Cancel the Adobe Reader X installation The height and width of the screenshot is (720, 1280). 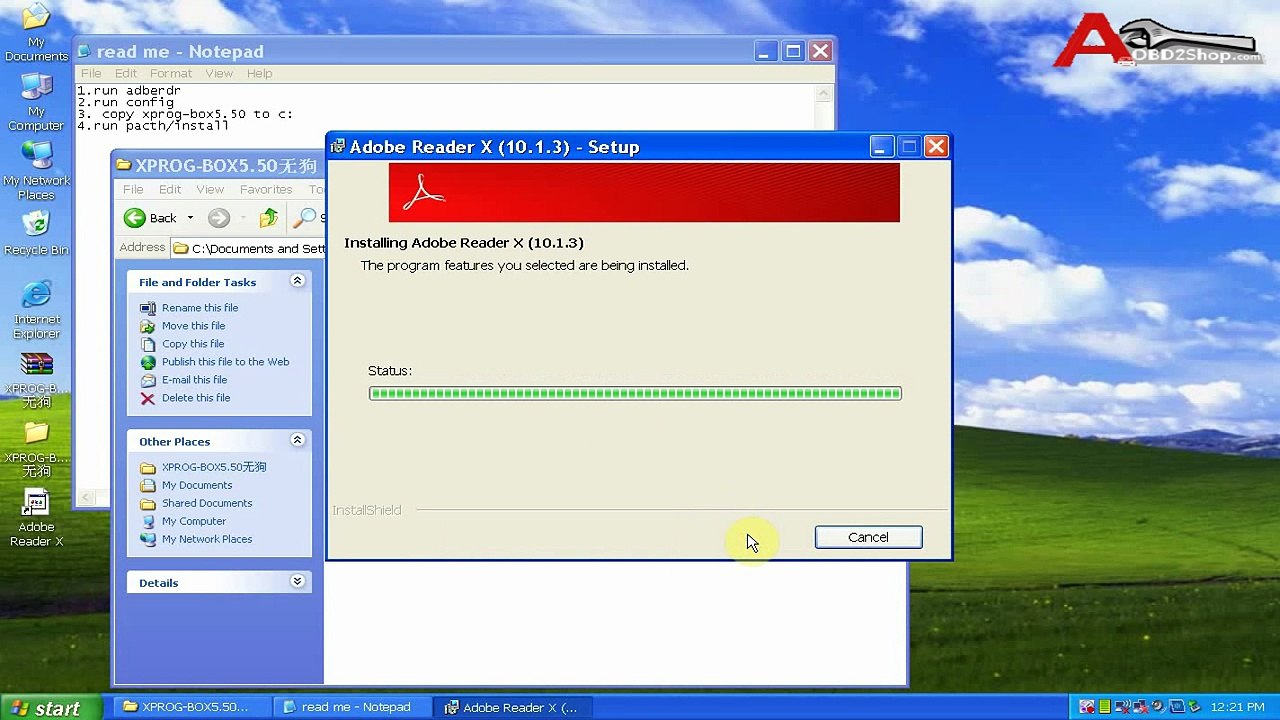pyautogui.click(x=868, y=537)
